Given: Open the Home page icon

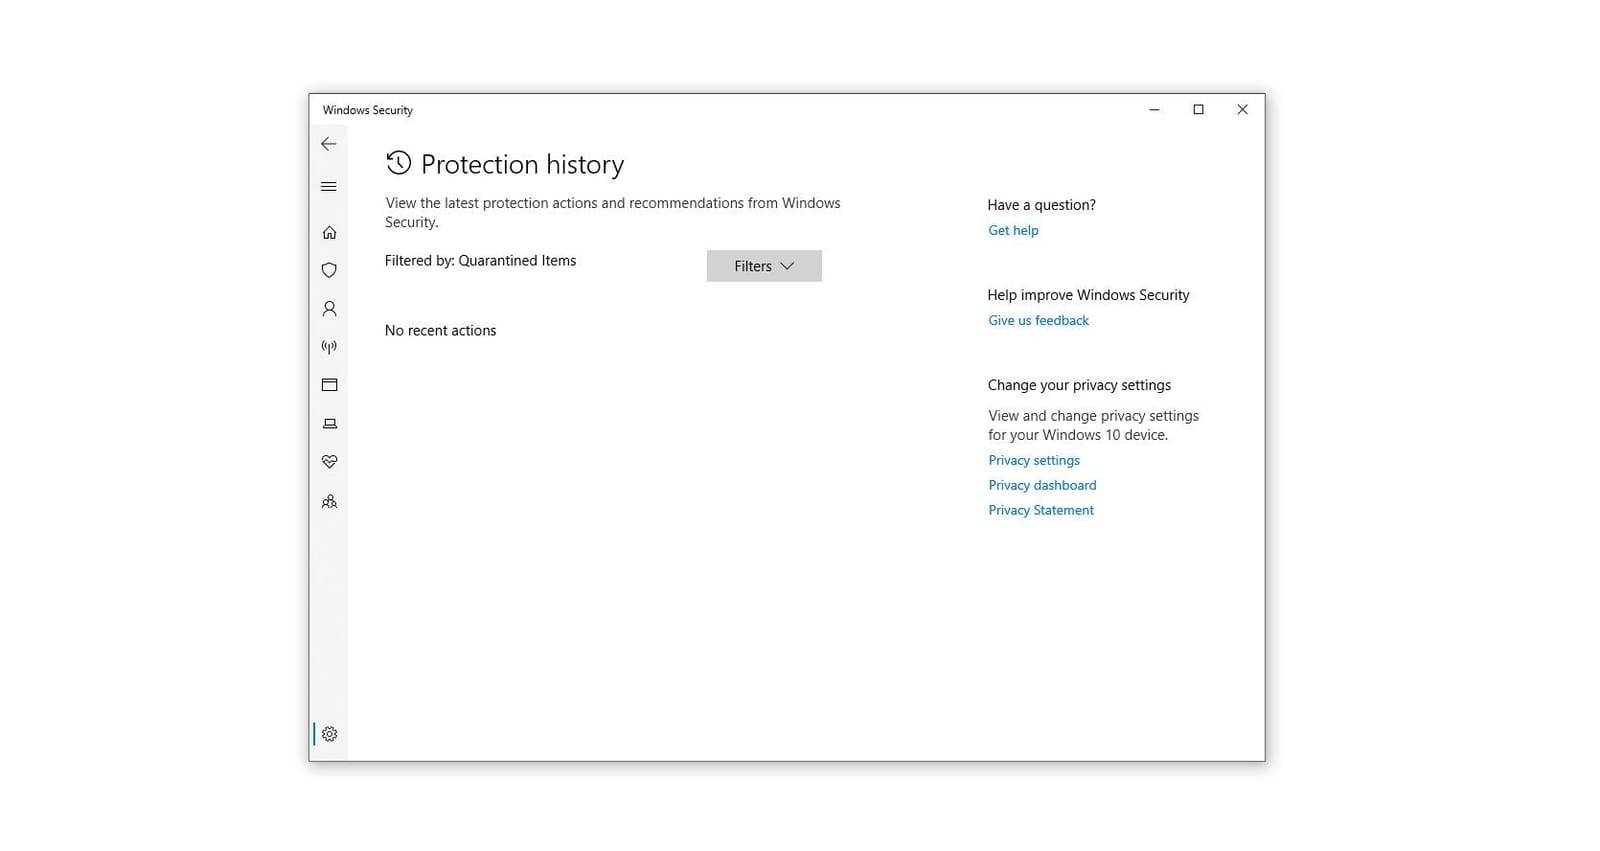Looking at the screenshot, I should (329, 233).
